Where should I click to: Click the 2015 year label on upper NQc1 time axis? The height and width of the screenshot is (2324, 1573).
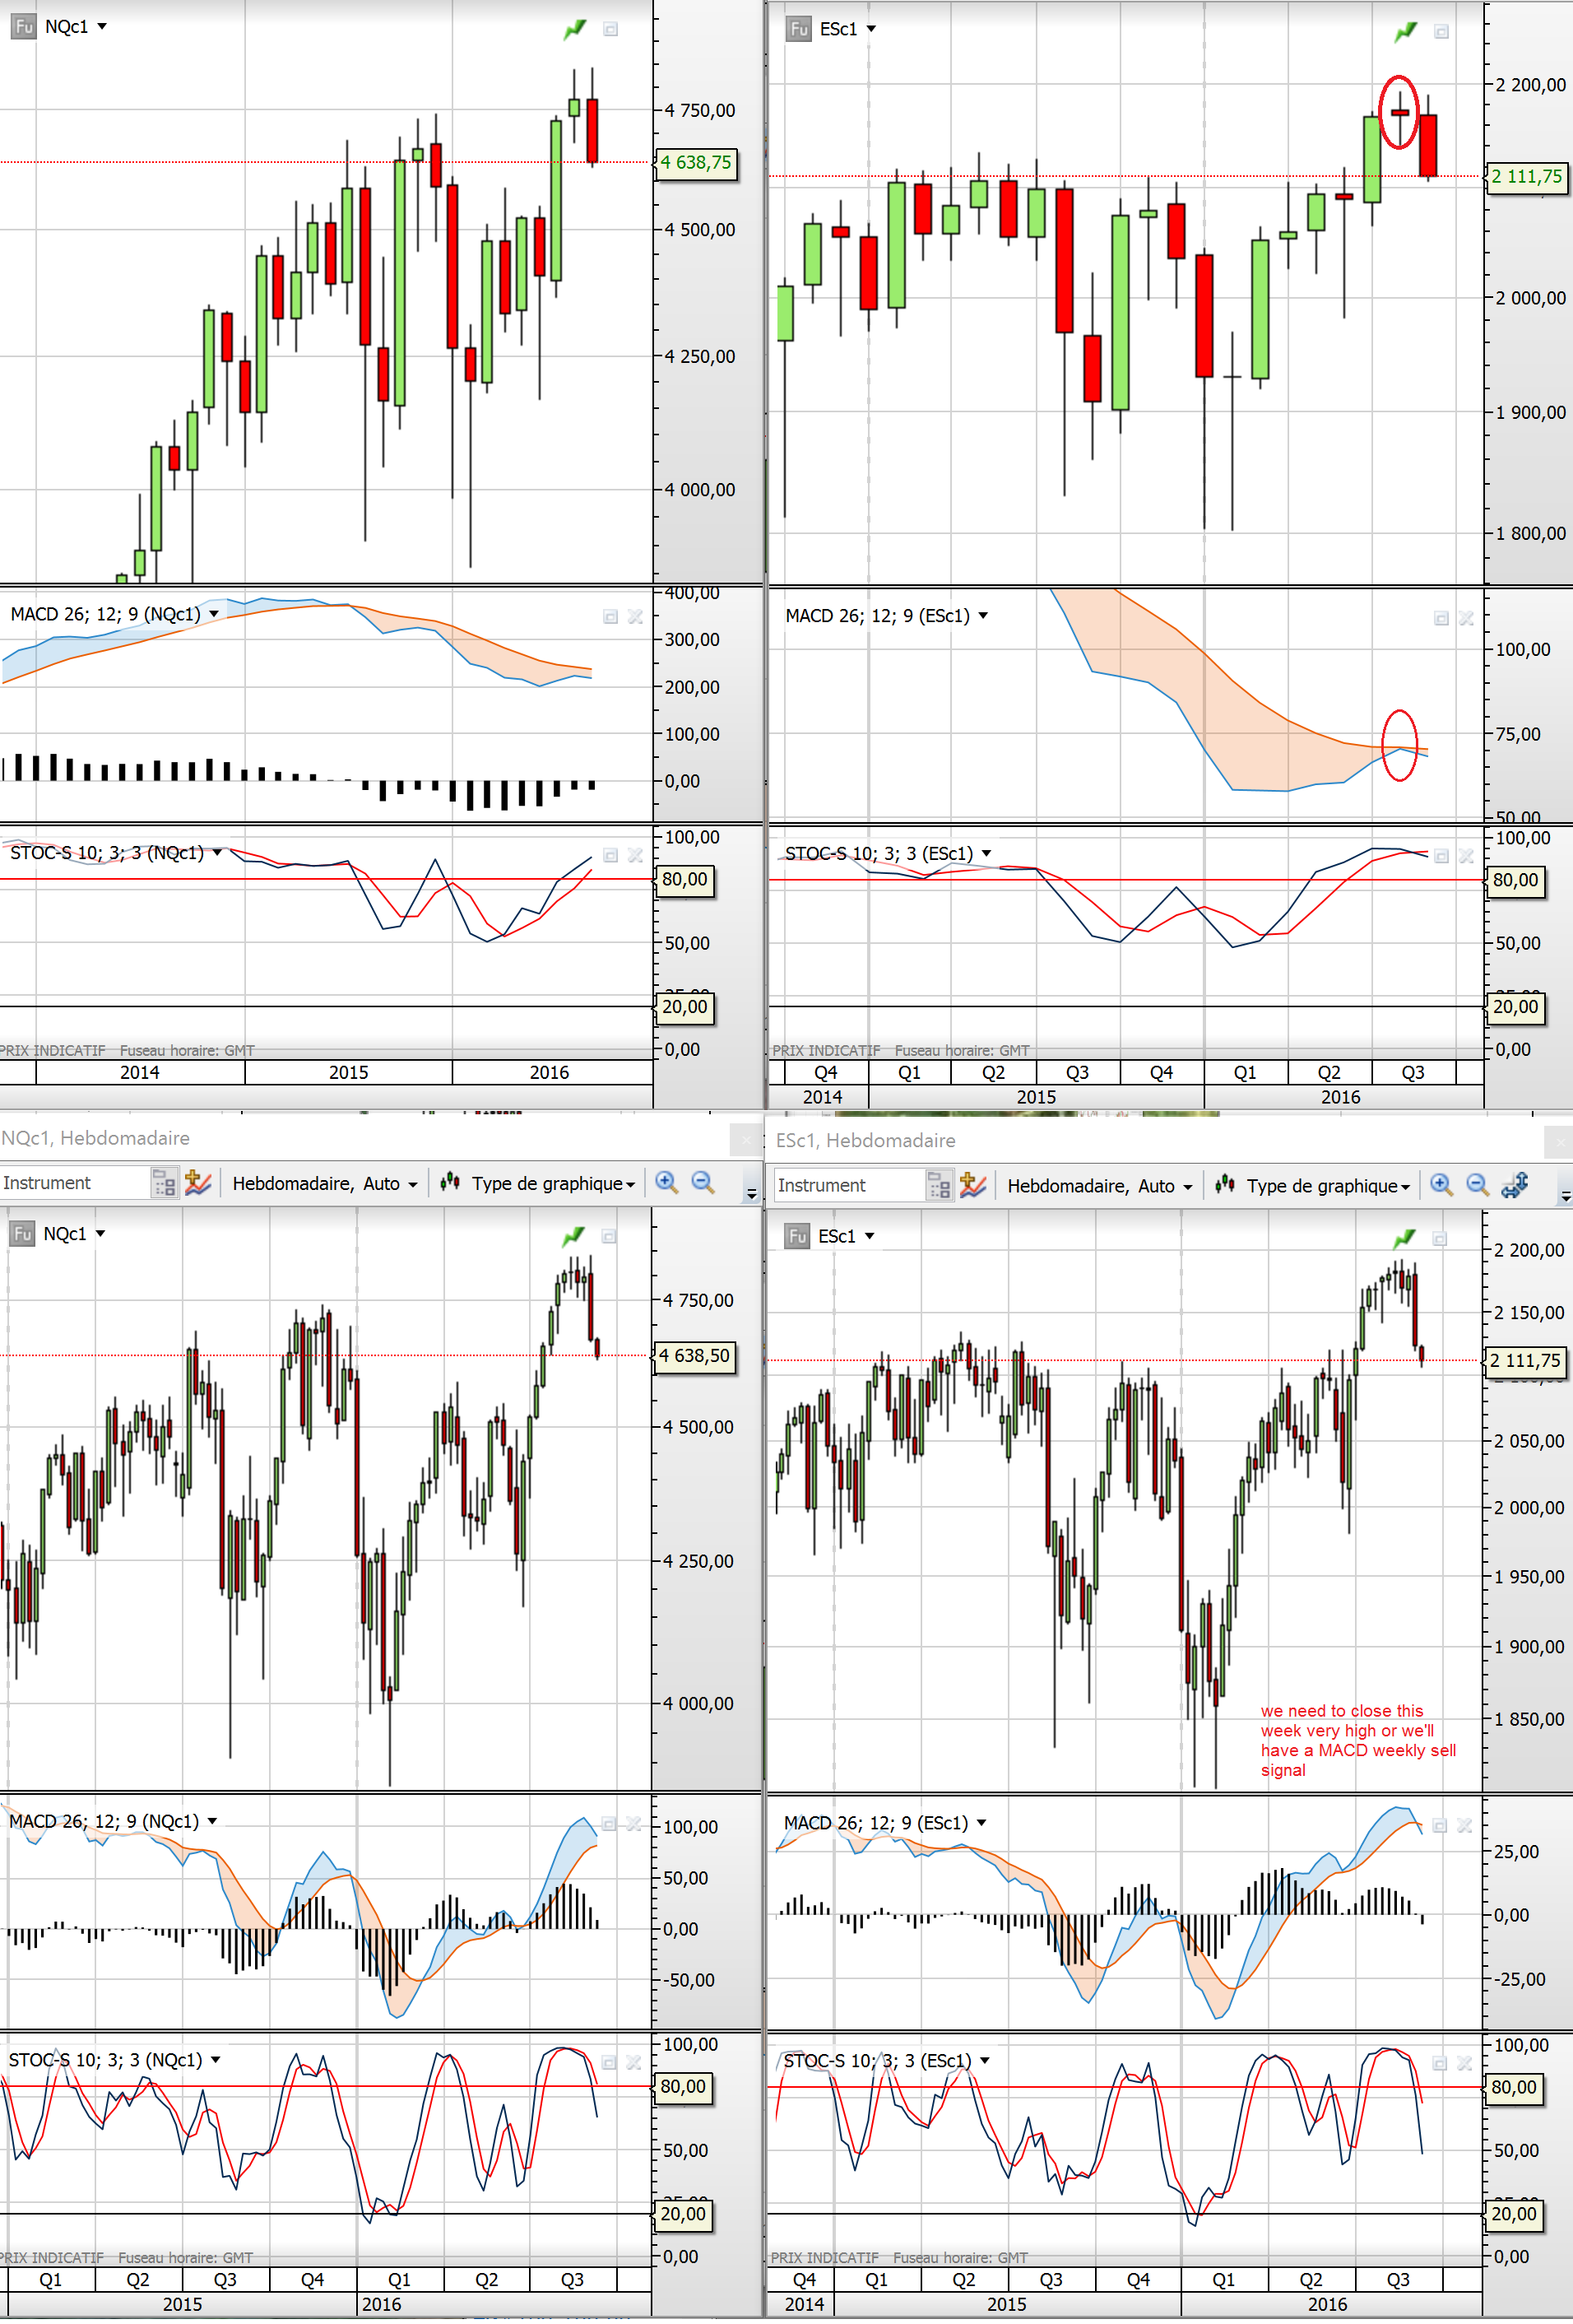point(348,1073)
